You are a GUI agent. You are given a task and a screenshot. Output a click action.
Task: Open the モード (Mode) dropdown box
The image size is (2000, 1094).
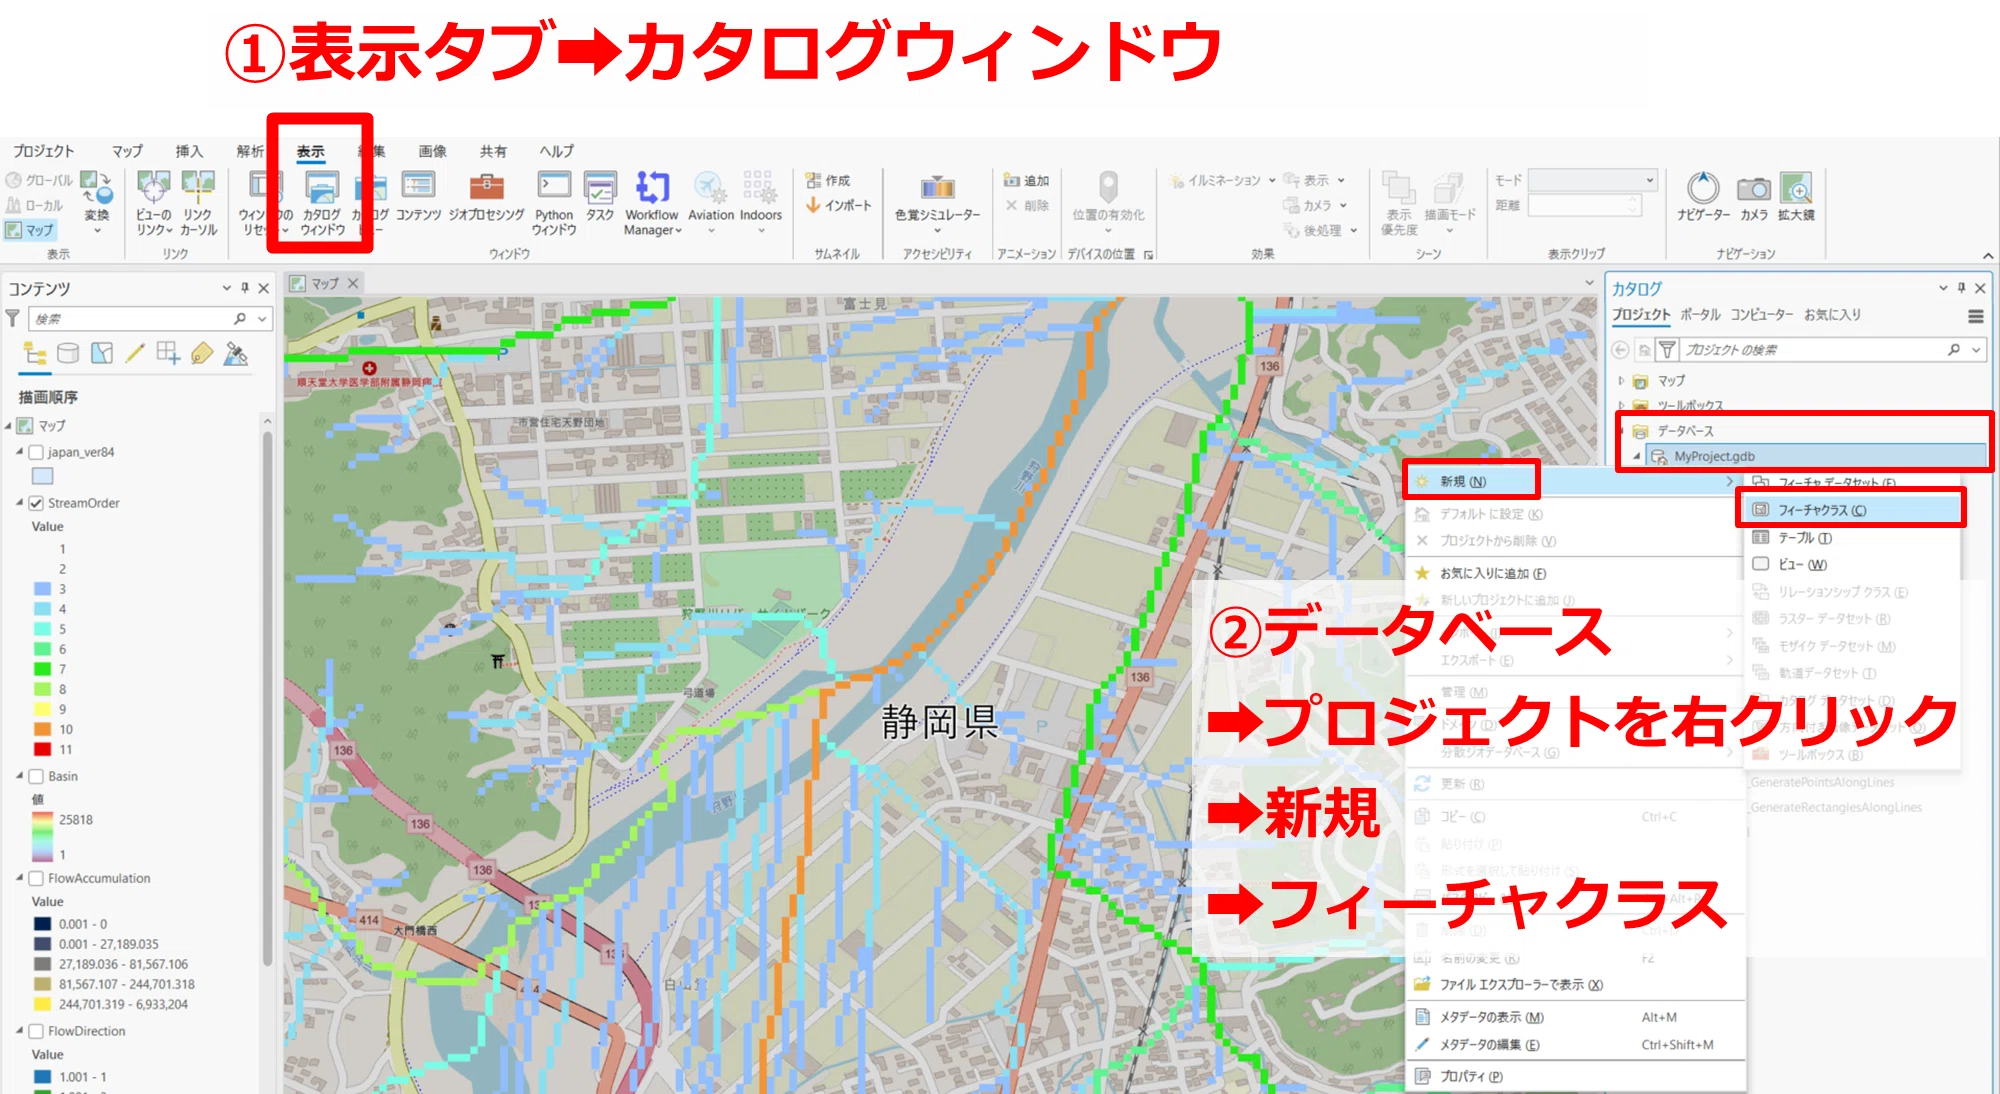point(1592,180)
